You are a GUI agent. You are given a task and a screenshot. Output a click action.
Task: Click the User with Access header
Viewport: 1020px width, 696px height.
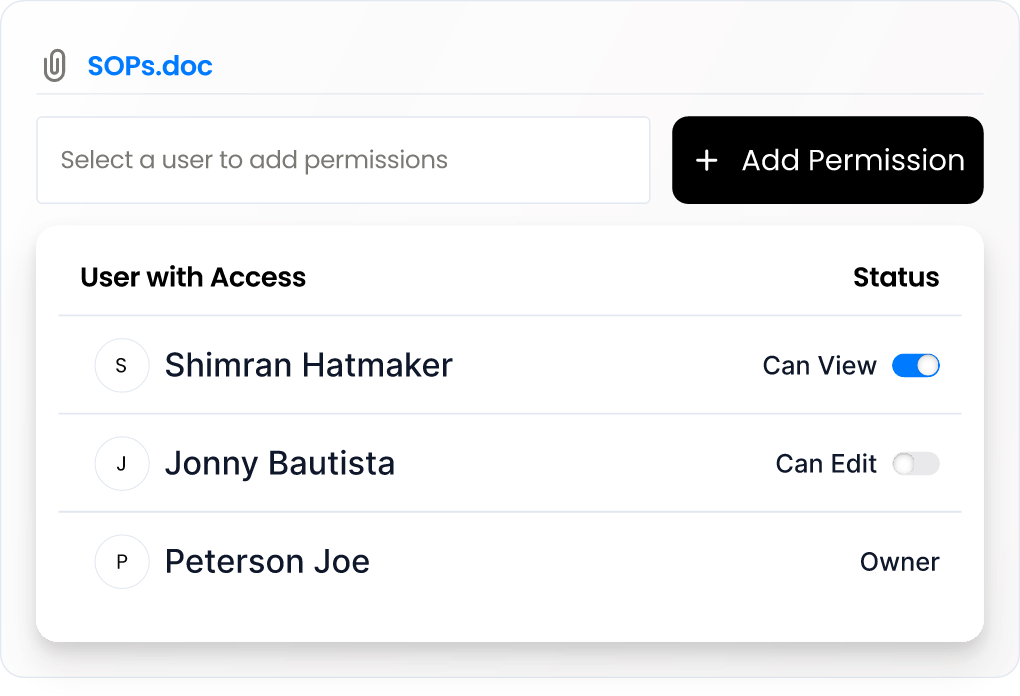[x=193, y=277]
